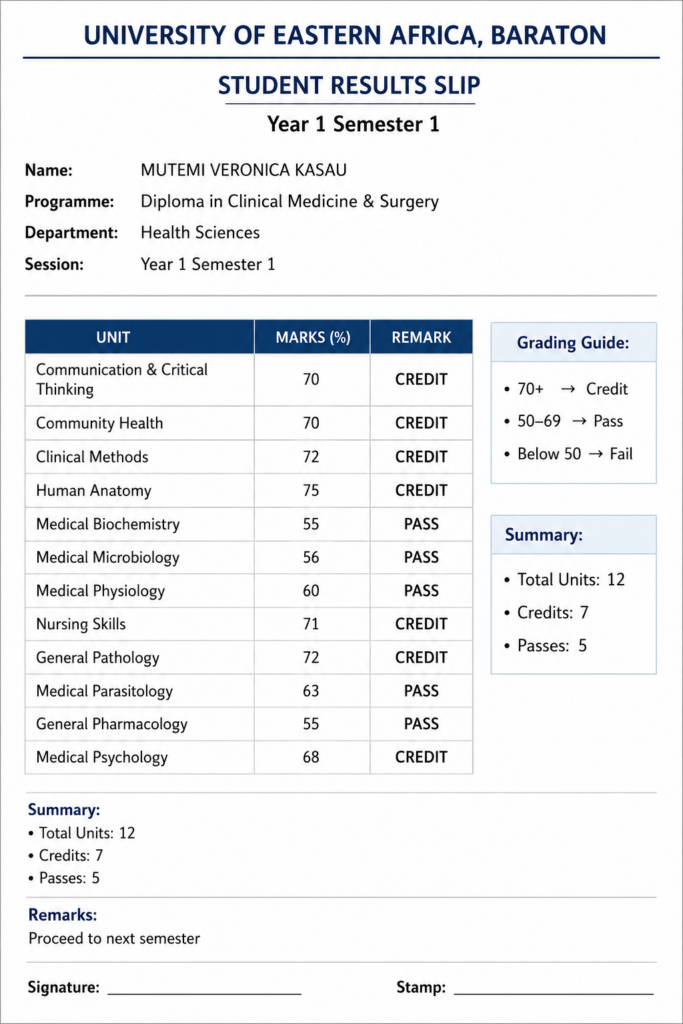Viewport: 683px width, 1024px height.
Task: Select the Community Health unit row
Action: 249,423
